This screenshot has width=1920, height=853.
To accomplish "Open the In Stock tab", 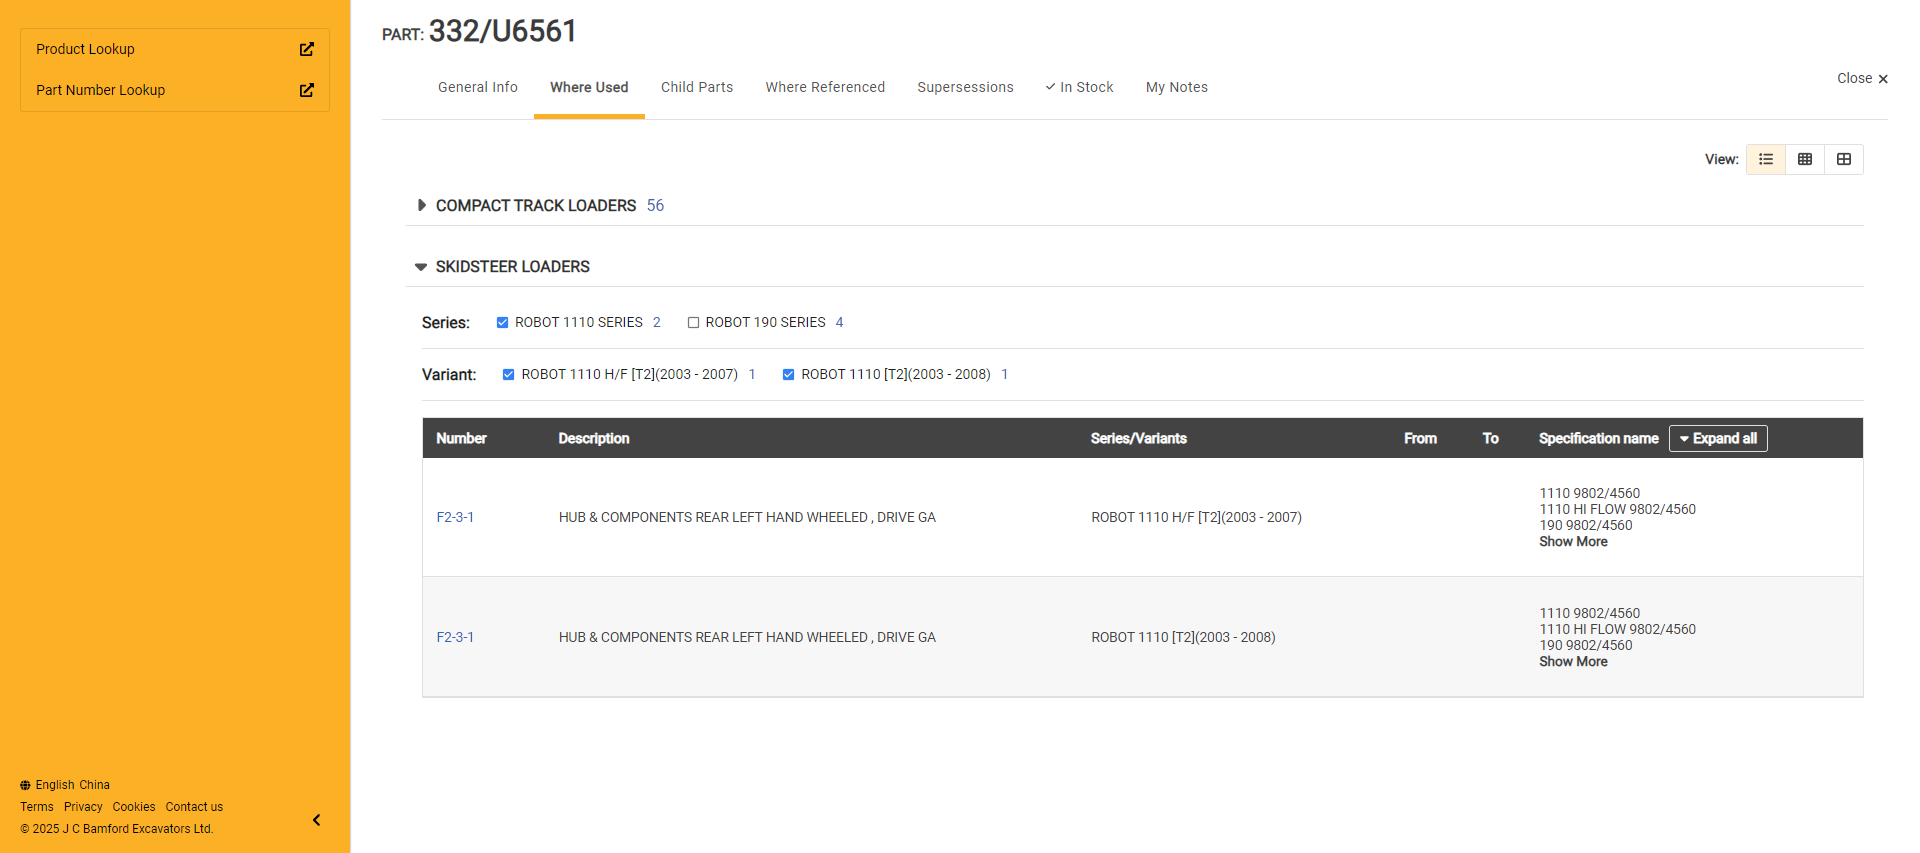I will (1079, 87).
